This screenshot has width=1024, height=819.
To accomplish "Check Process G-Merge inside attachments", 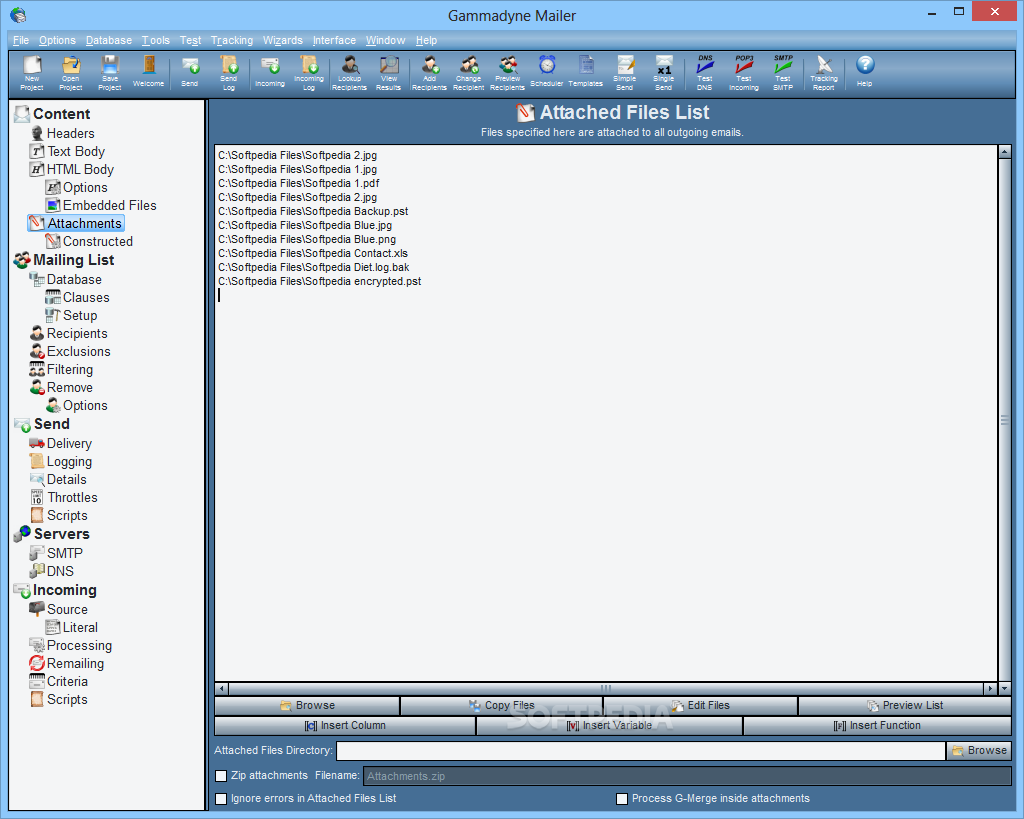I will (622, 799).
